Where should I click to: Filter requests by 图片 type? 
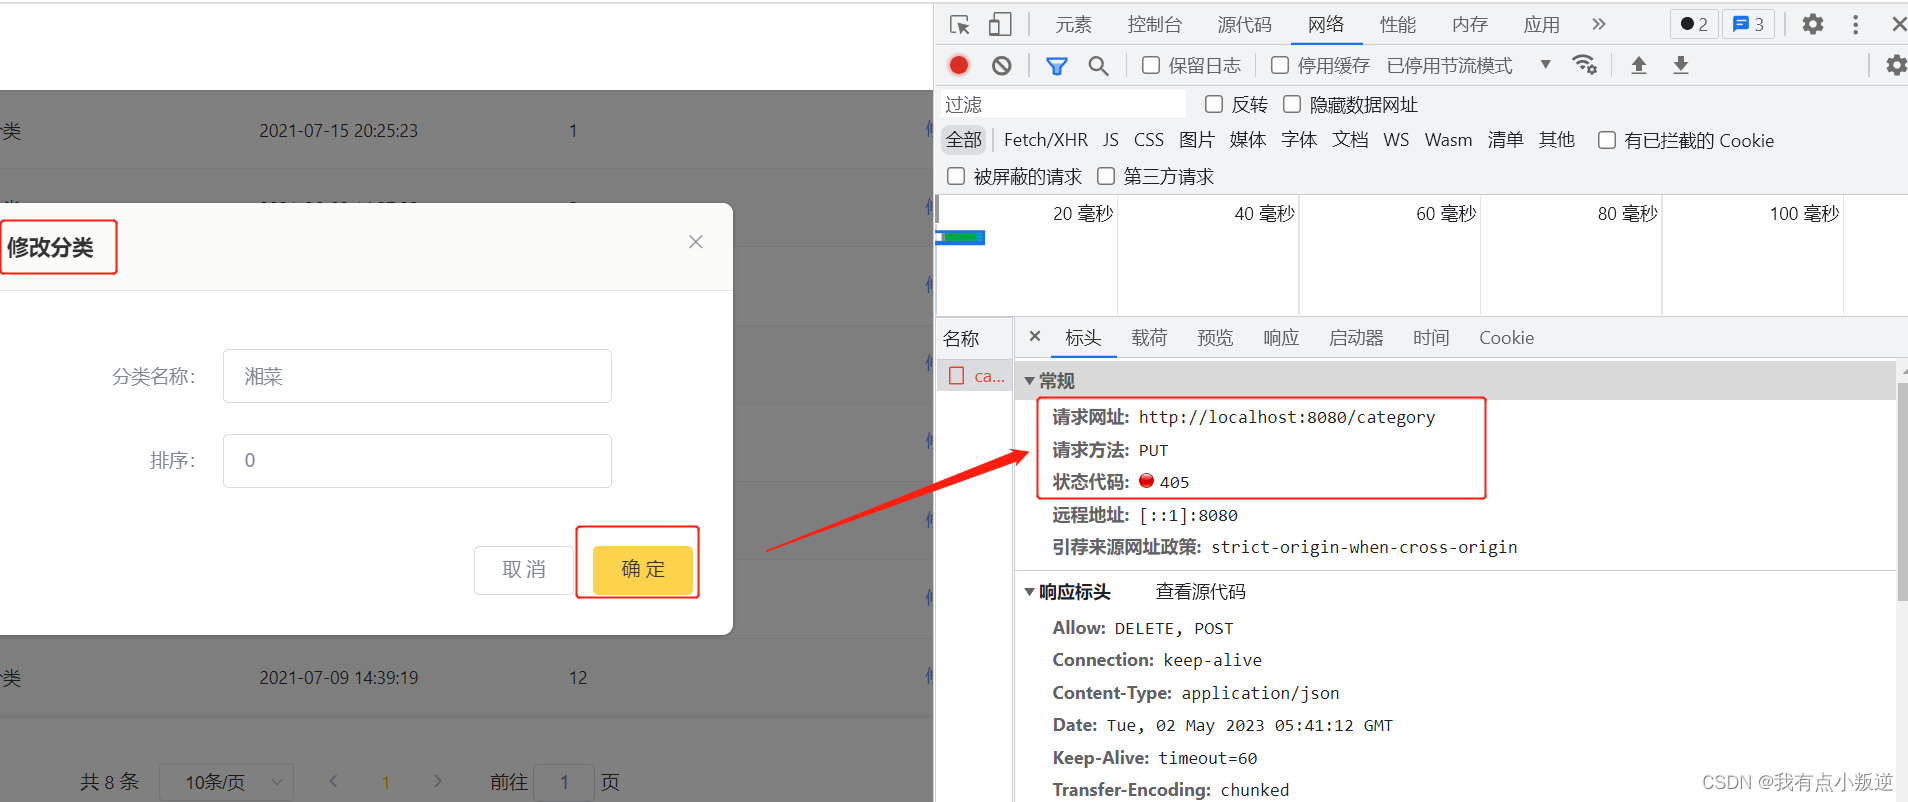[1196, 140]
